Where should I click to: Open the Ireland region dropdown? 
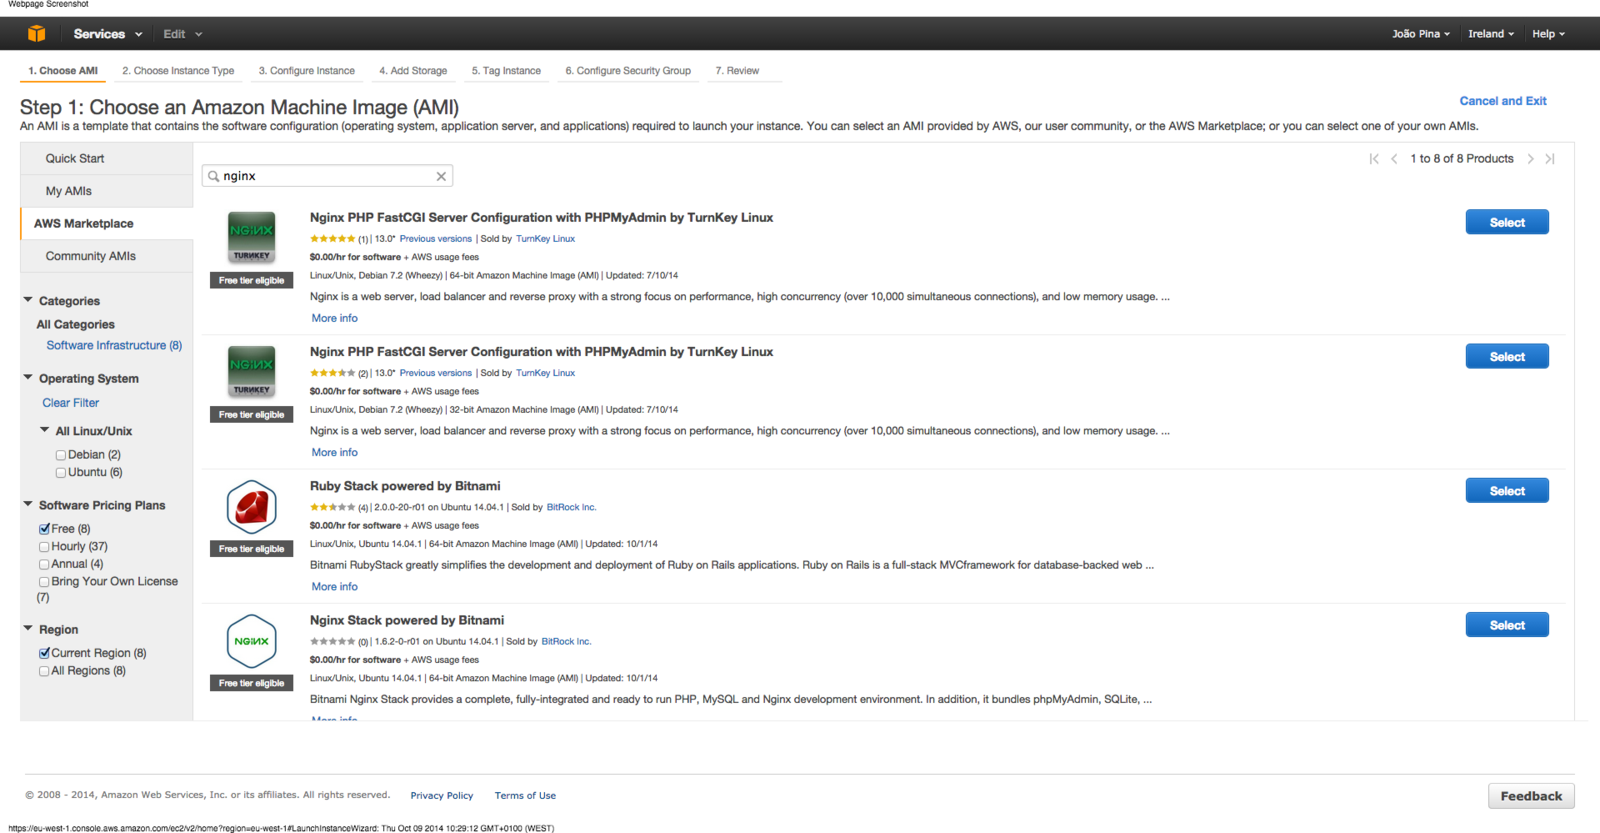[1491, 34]
